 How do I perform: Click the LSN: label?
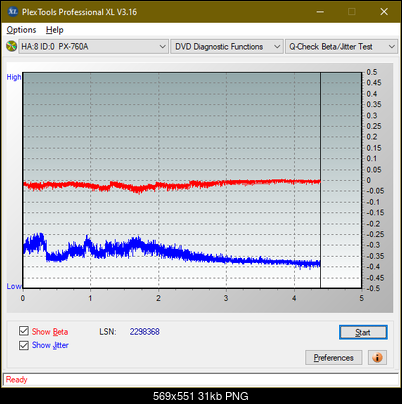click(108, 332)
